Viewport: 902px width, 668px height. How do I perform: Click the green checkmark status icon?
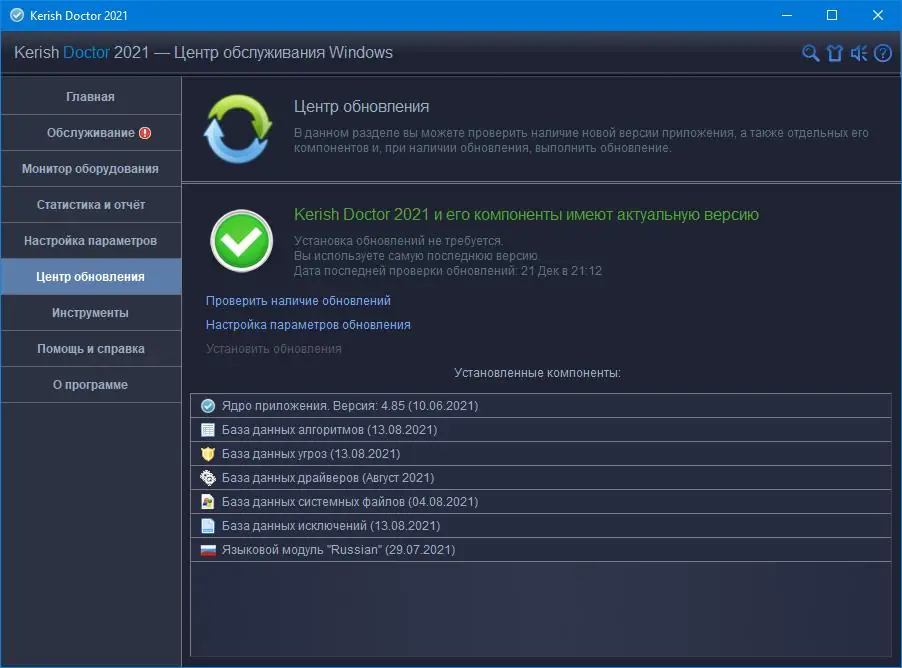(x=241, y=241)
